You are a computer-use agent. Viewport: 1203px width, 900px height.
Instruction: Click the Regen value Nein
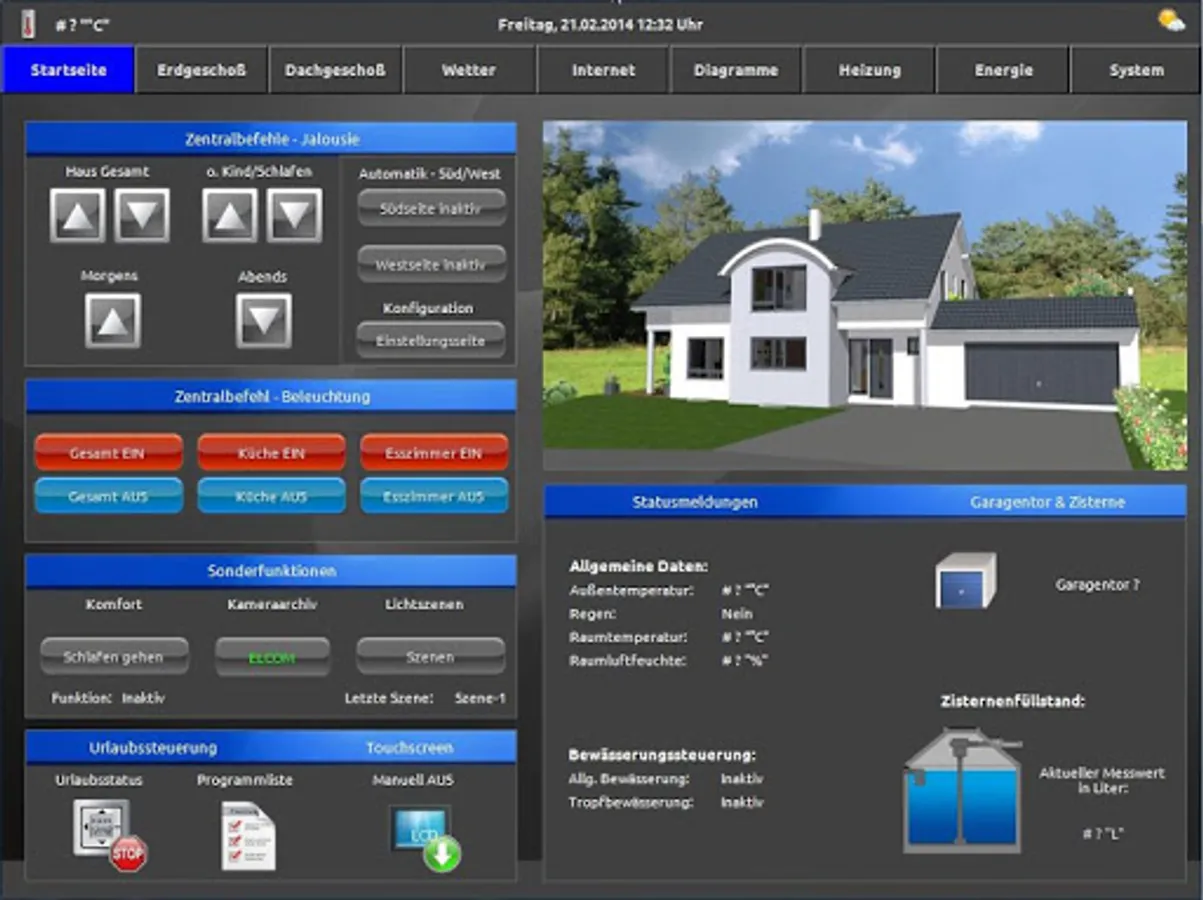[737, 614]
